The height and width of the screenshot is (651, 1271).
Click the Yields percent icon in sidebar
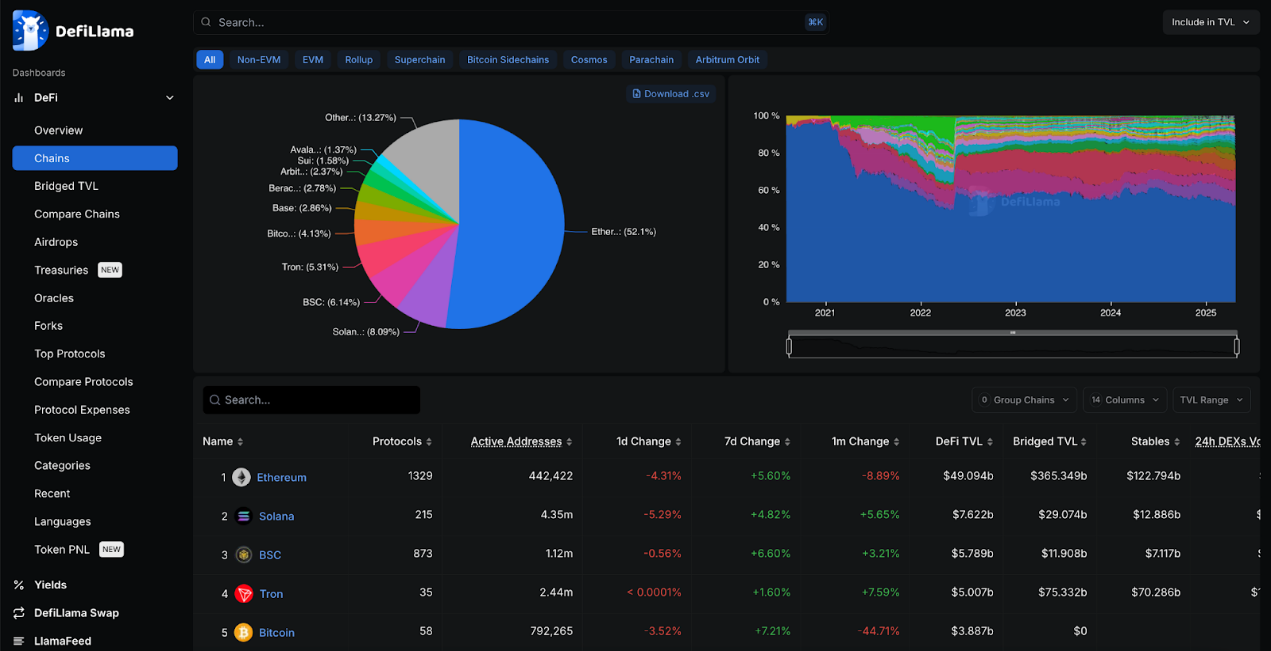[x=19, y=585]
